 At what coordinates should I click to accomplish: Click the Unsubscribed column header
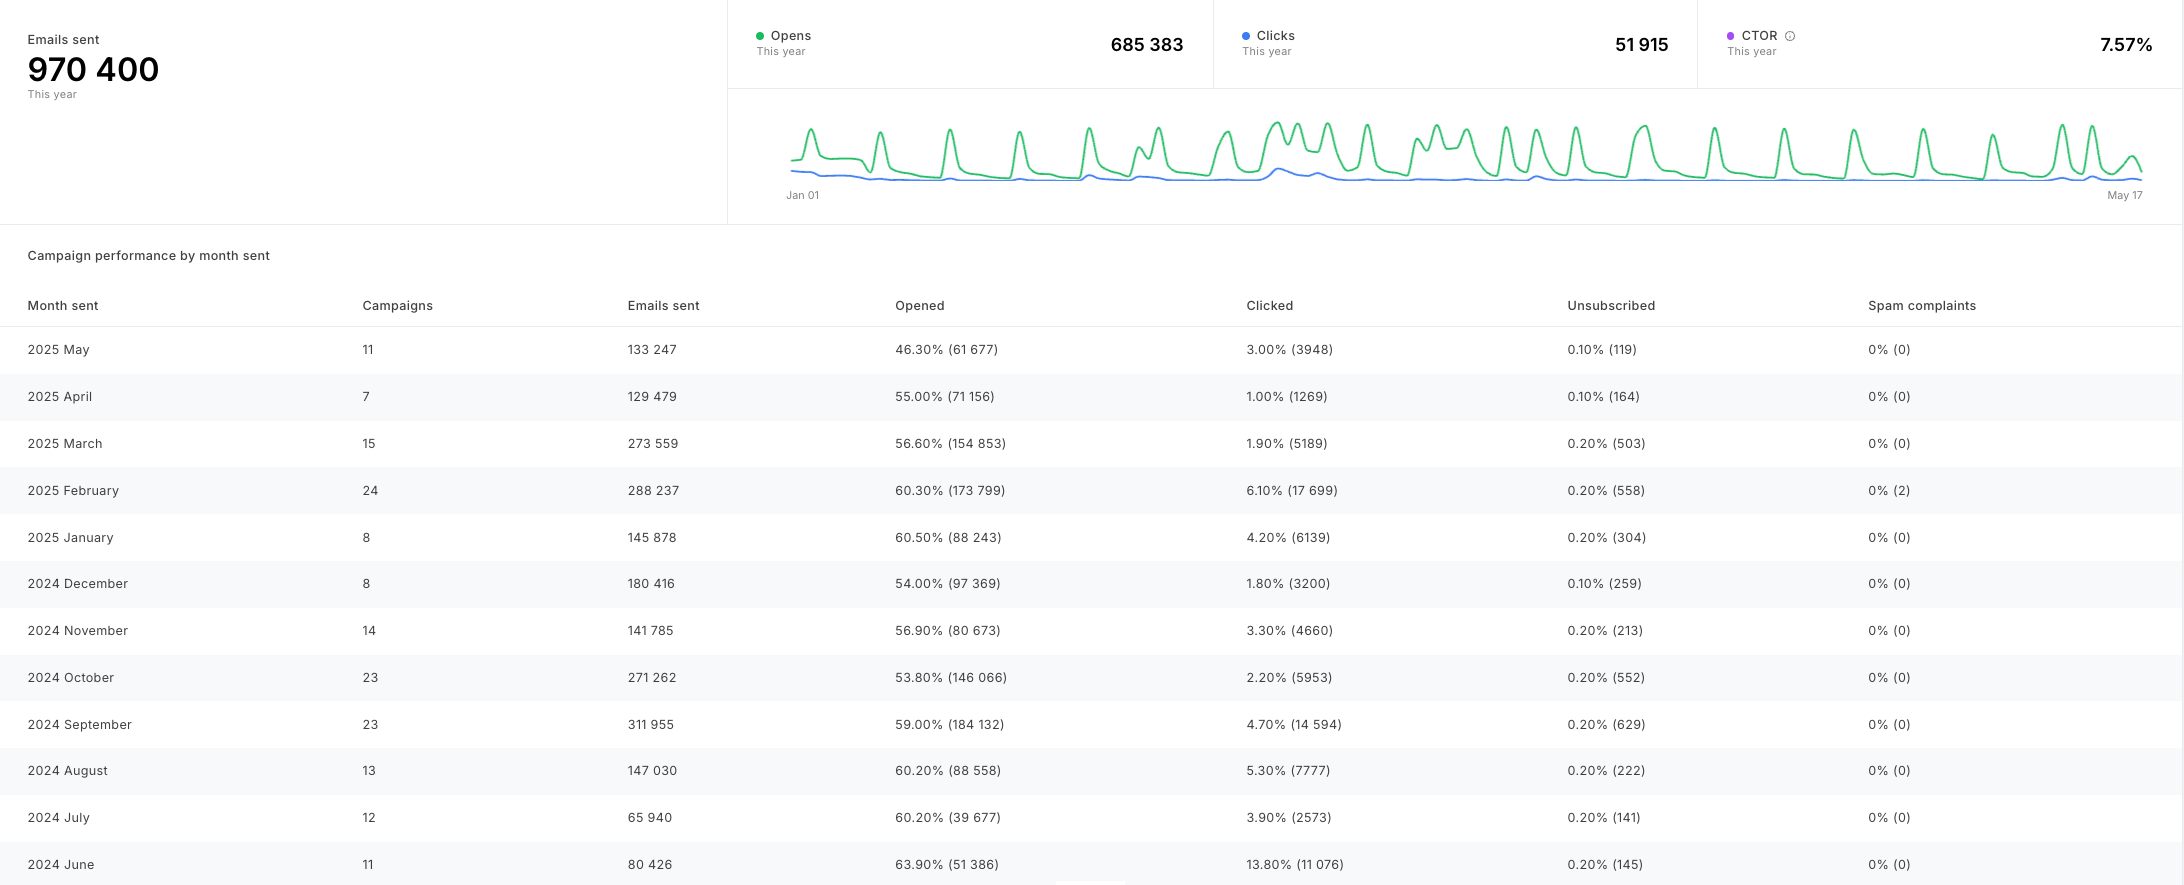[1610, 306]
